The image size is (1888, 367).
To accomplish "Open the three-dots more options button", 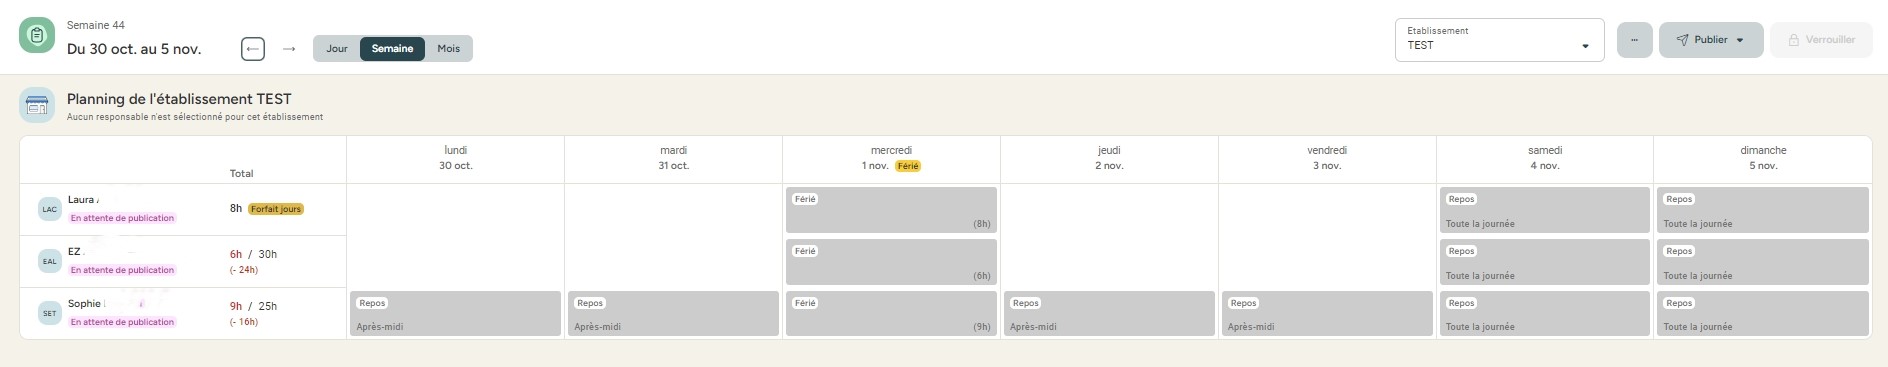I will tap(1634, 40).
